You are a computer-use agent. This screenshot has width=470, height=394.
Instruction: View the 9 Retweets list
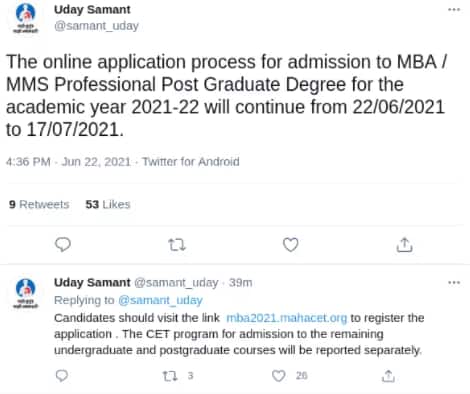click(x=39, y=204)
